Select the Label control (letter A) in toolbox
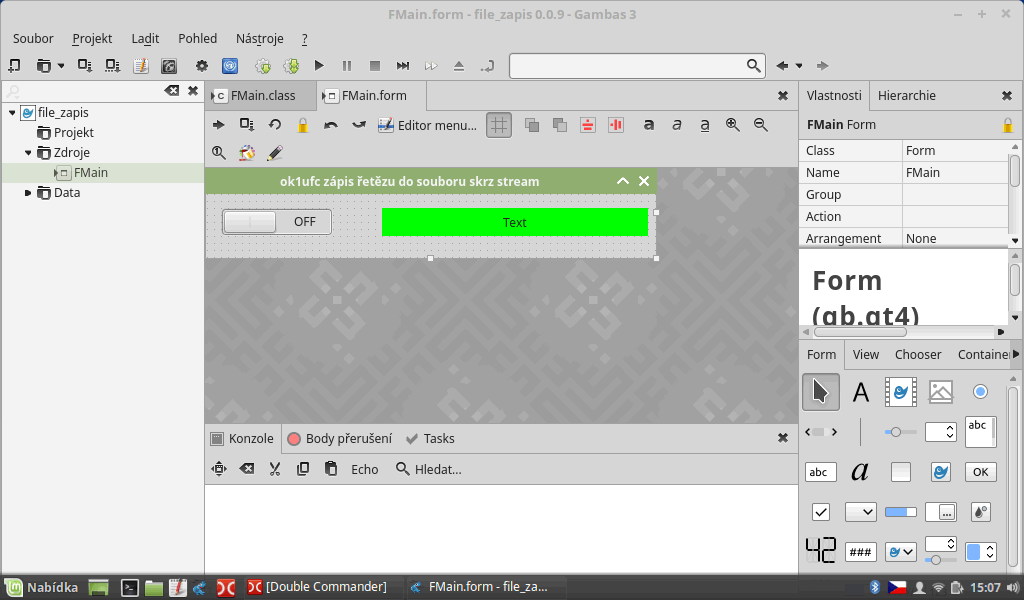1024x600 pixels. (860, 392)
